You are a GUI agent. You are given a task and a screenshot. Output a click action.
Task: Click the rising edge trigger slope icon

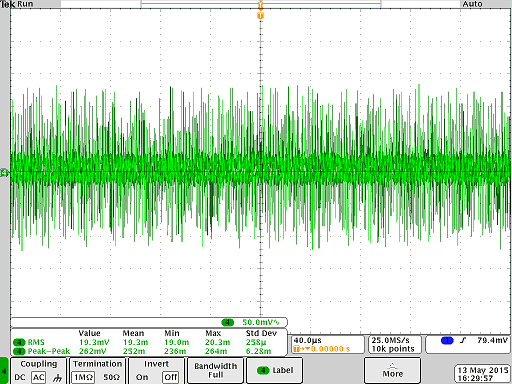click(x=463, y=340)
